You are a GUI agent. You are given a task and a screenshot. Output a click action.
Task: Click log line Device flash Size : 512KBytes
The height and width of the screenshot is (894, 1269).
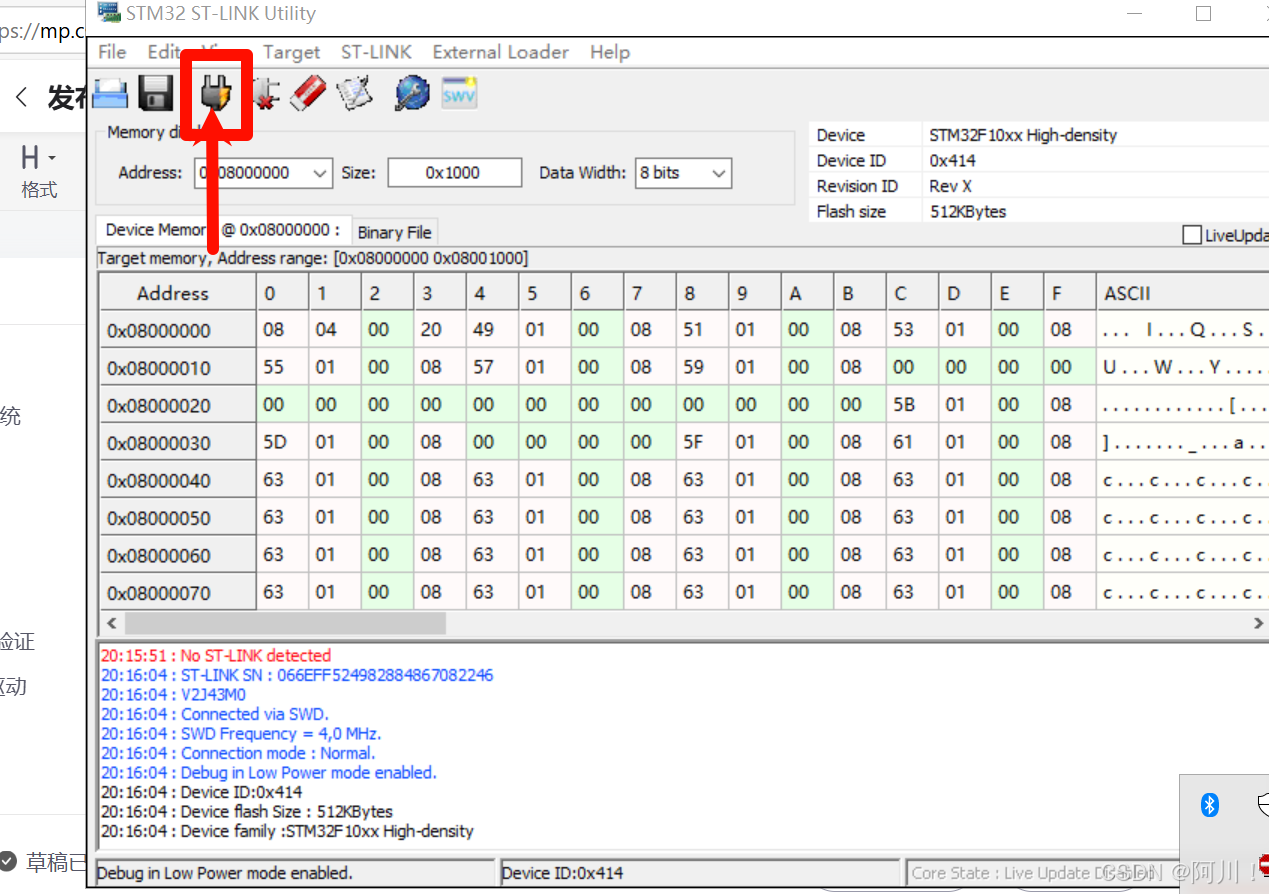247,812
